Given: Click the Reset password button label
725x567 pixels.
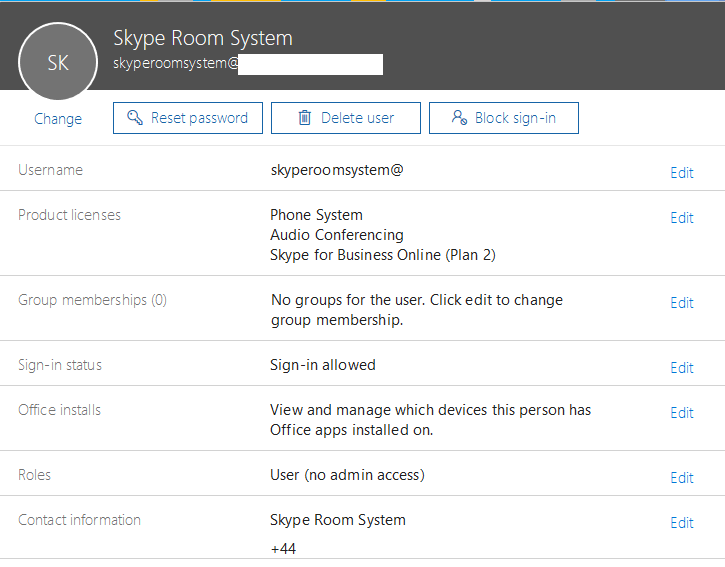Looking at the screenshot, I should click(199, 118).
